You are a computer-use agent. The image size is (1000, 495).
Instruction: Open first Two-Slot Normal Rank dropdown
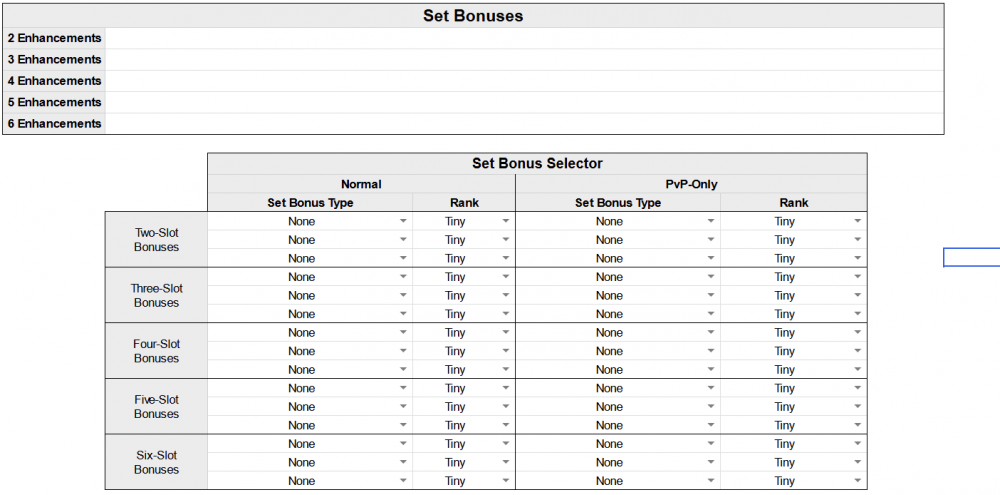click(506, 221)
